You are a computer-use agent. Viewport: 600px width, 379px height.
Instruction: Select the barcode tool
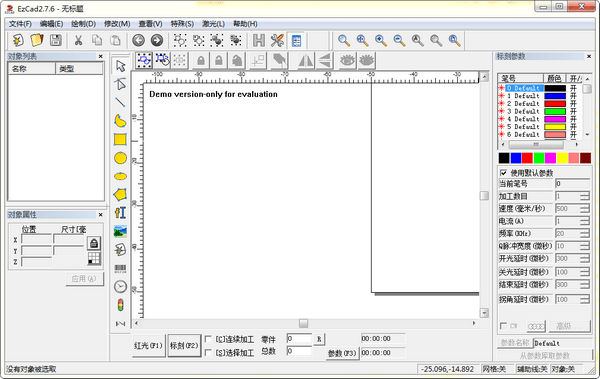tap(120, 268)
